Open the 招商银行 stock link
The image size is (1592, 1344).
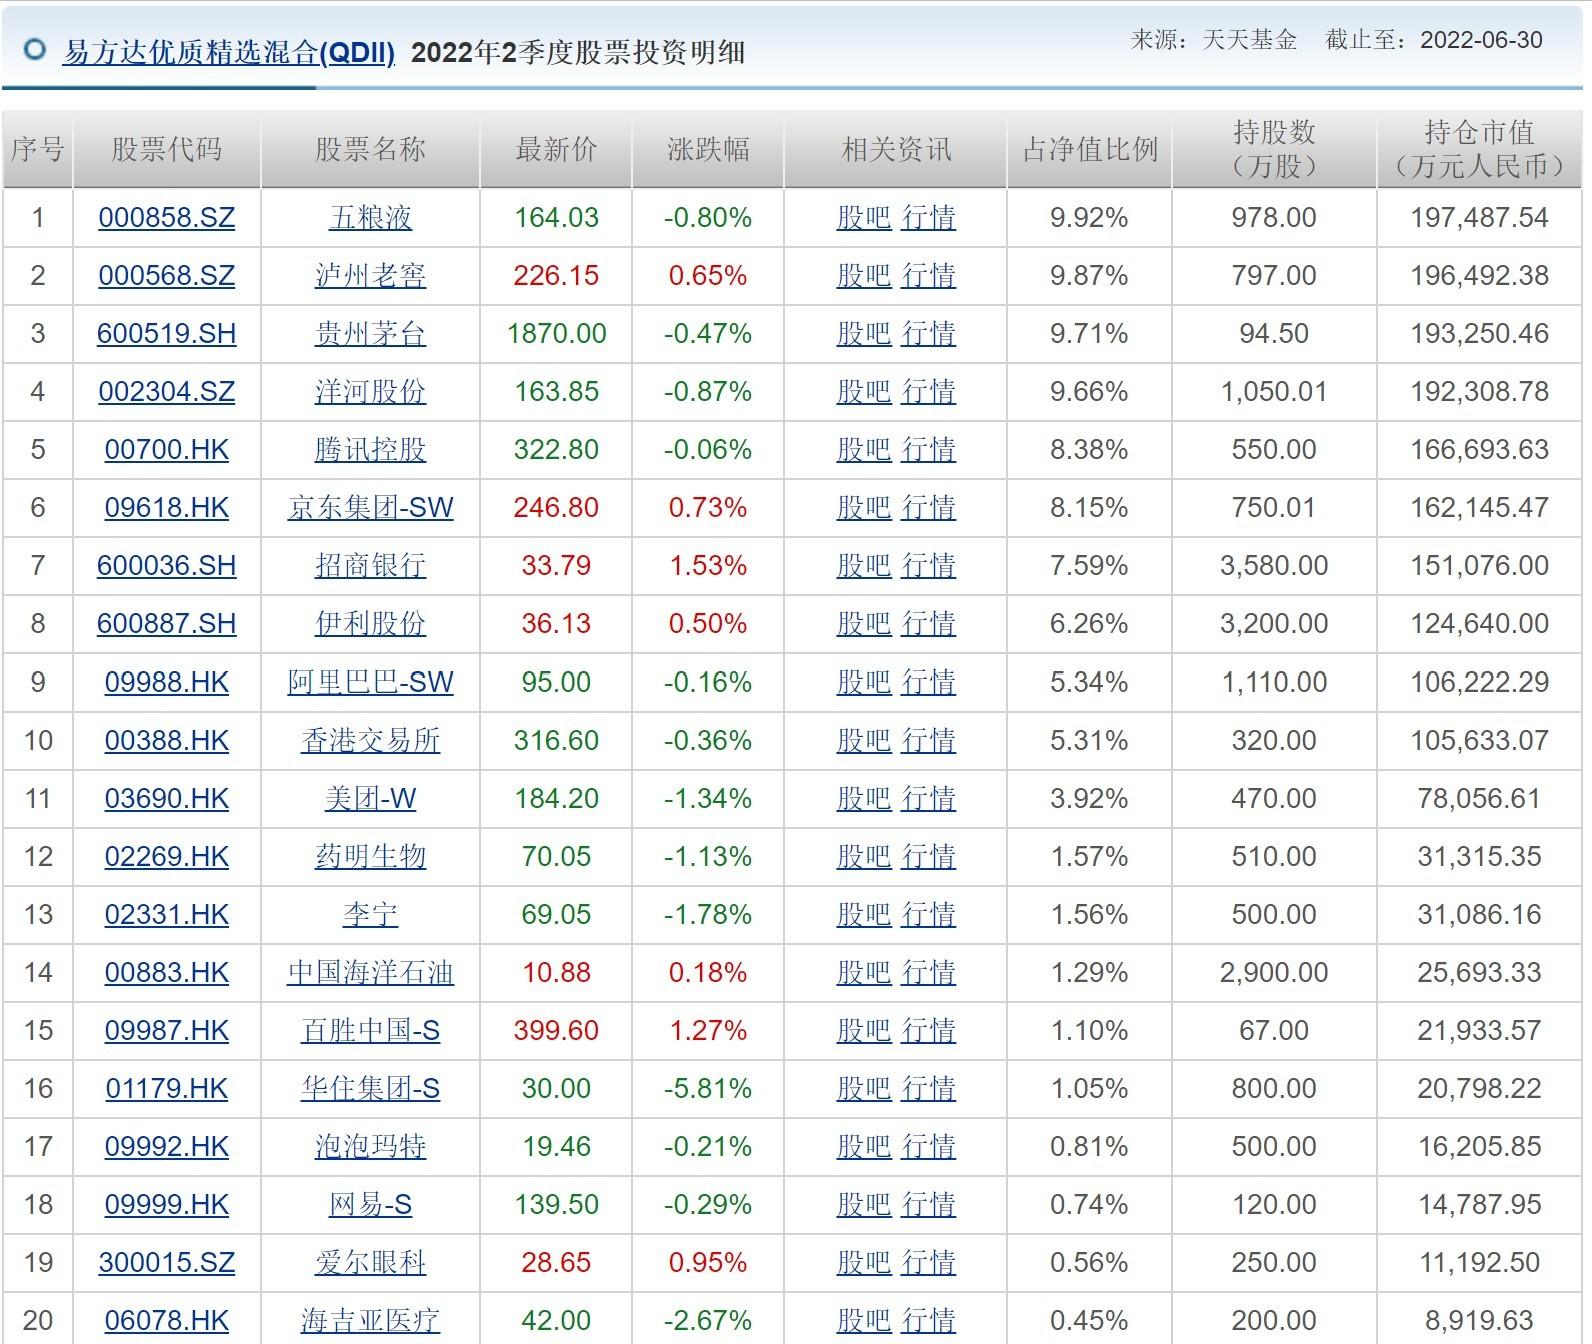click(370, 565)
